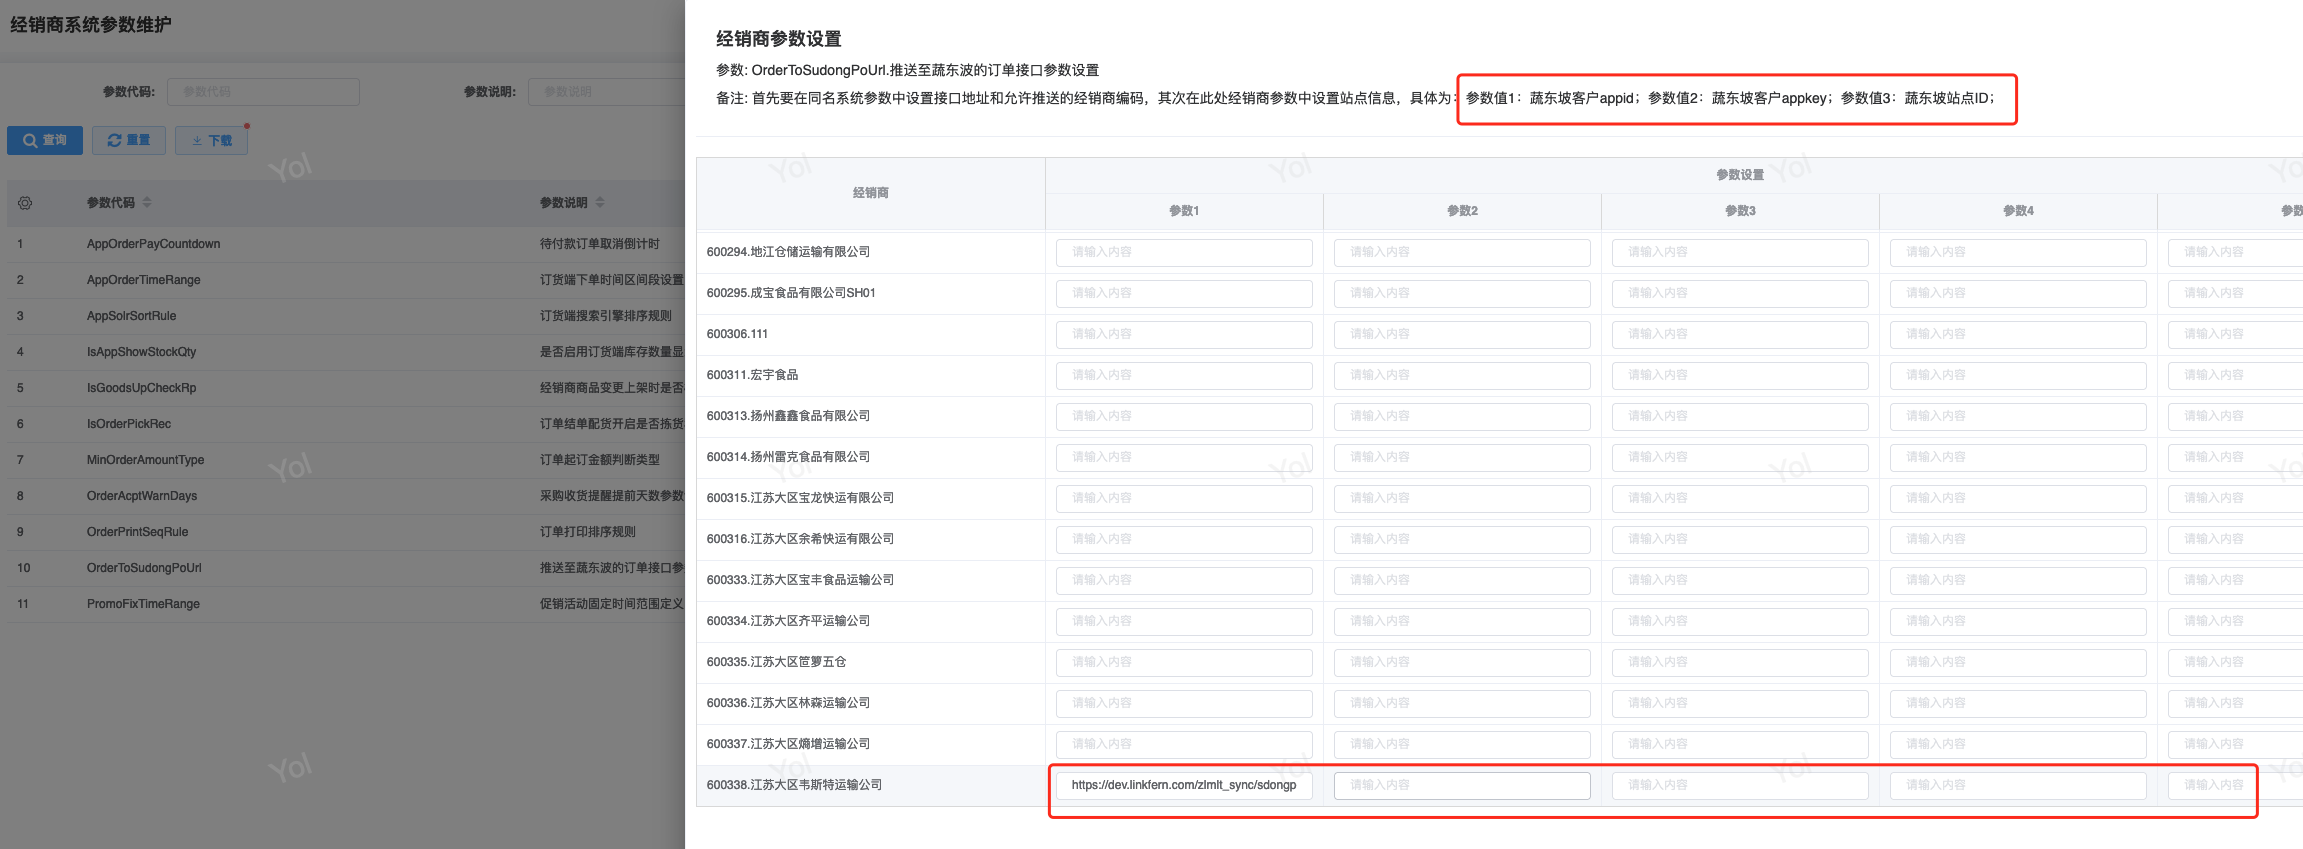Focus the 参数说明 filter input

tap(606, 92)
